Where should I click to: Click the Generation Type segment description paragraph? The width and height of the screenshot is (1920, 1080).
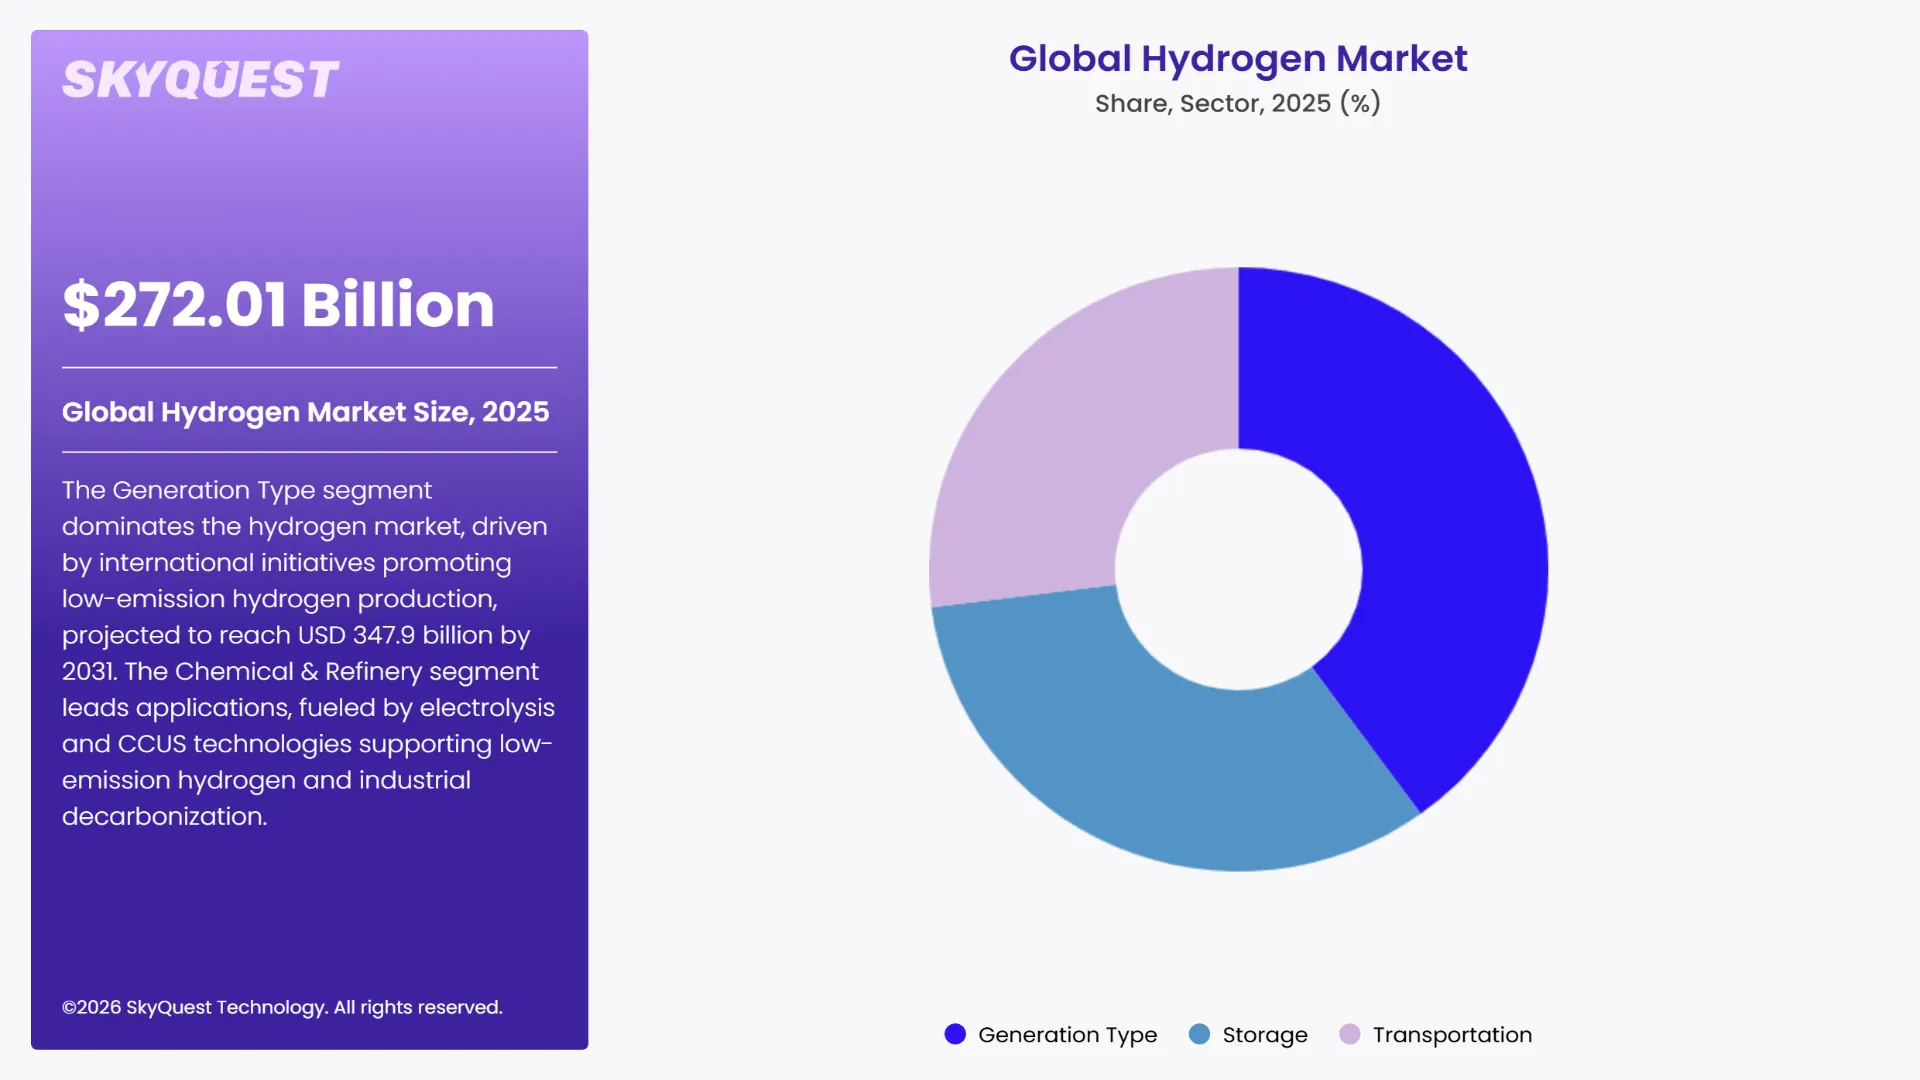tap(308, 653)
